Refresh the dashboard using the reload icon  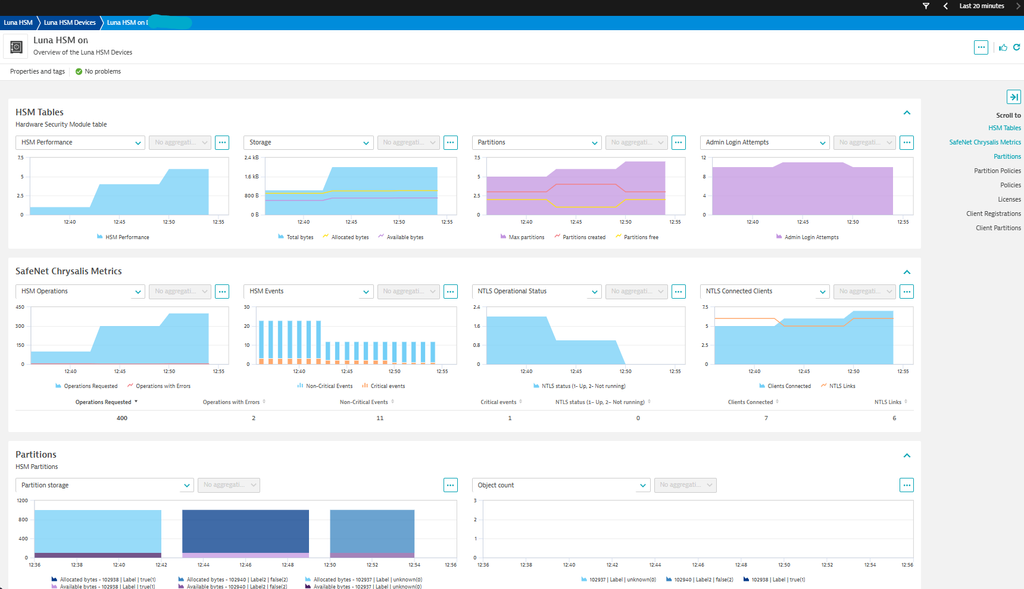[1018, 47]
